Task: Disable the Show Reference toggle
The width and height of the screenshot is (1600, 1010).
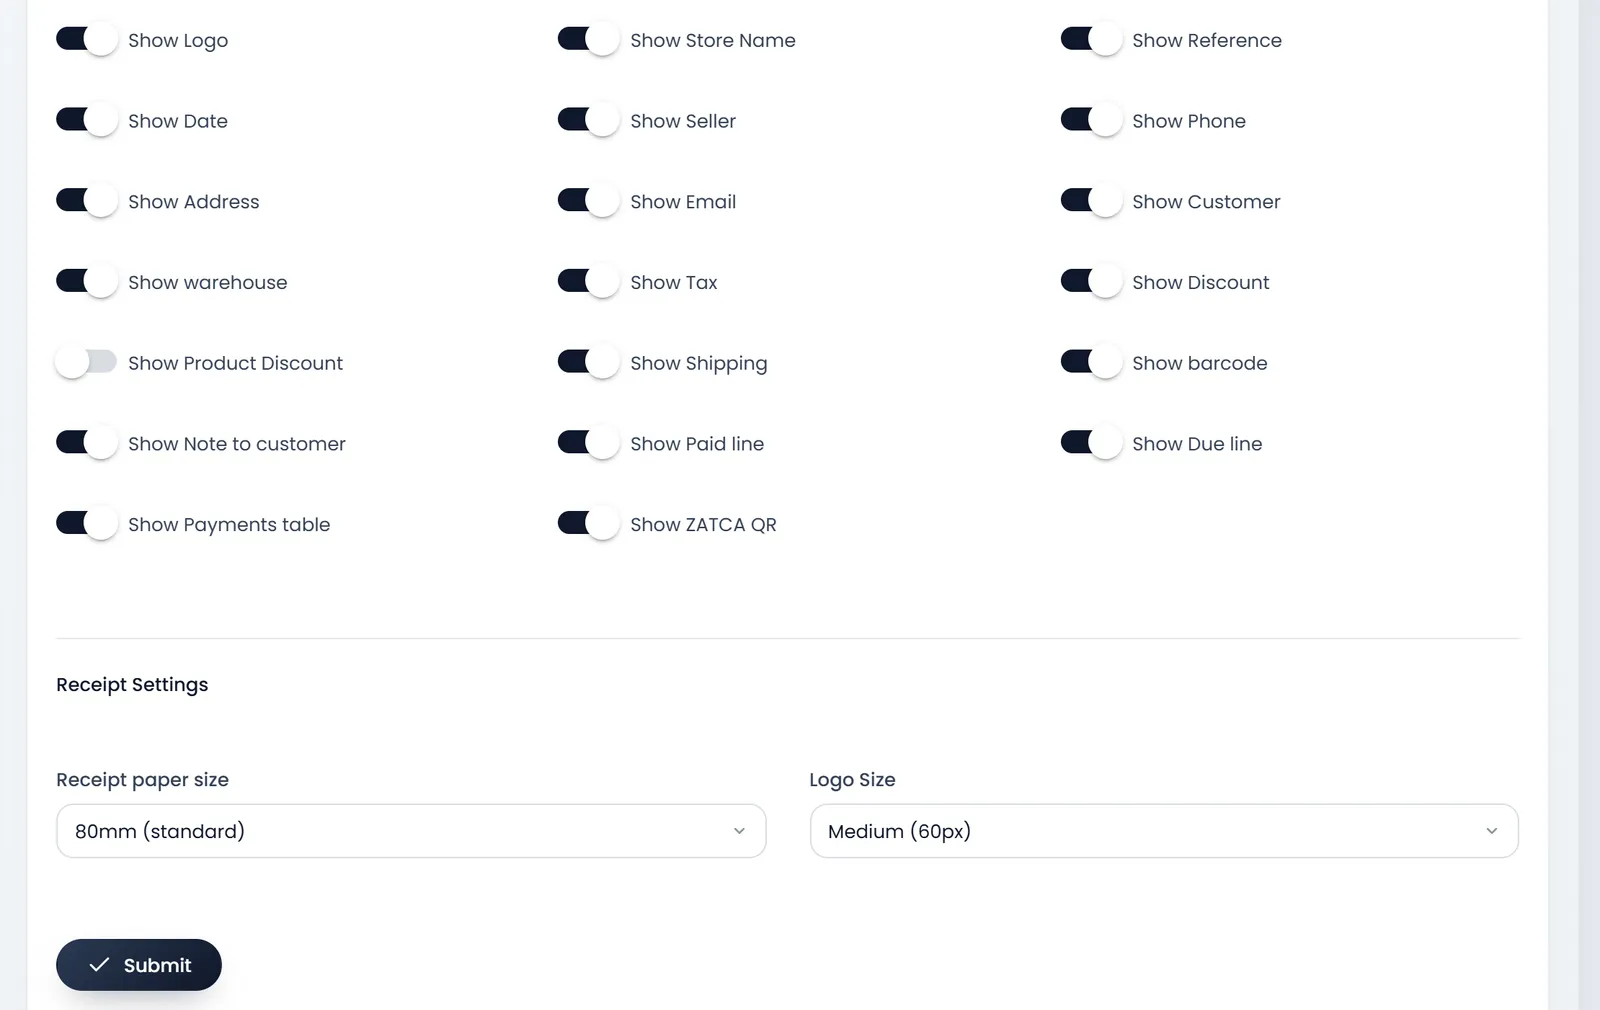Action: coord(1091,40)
